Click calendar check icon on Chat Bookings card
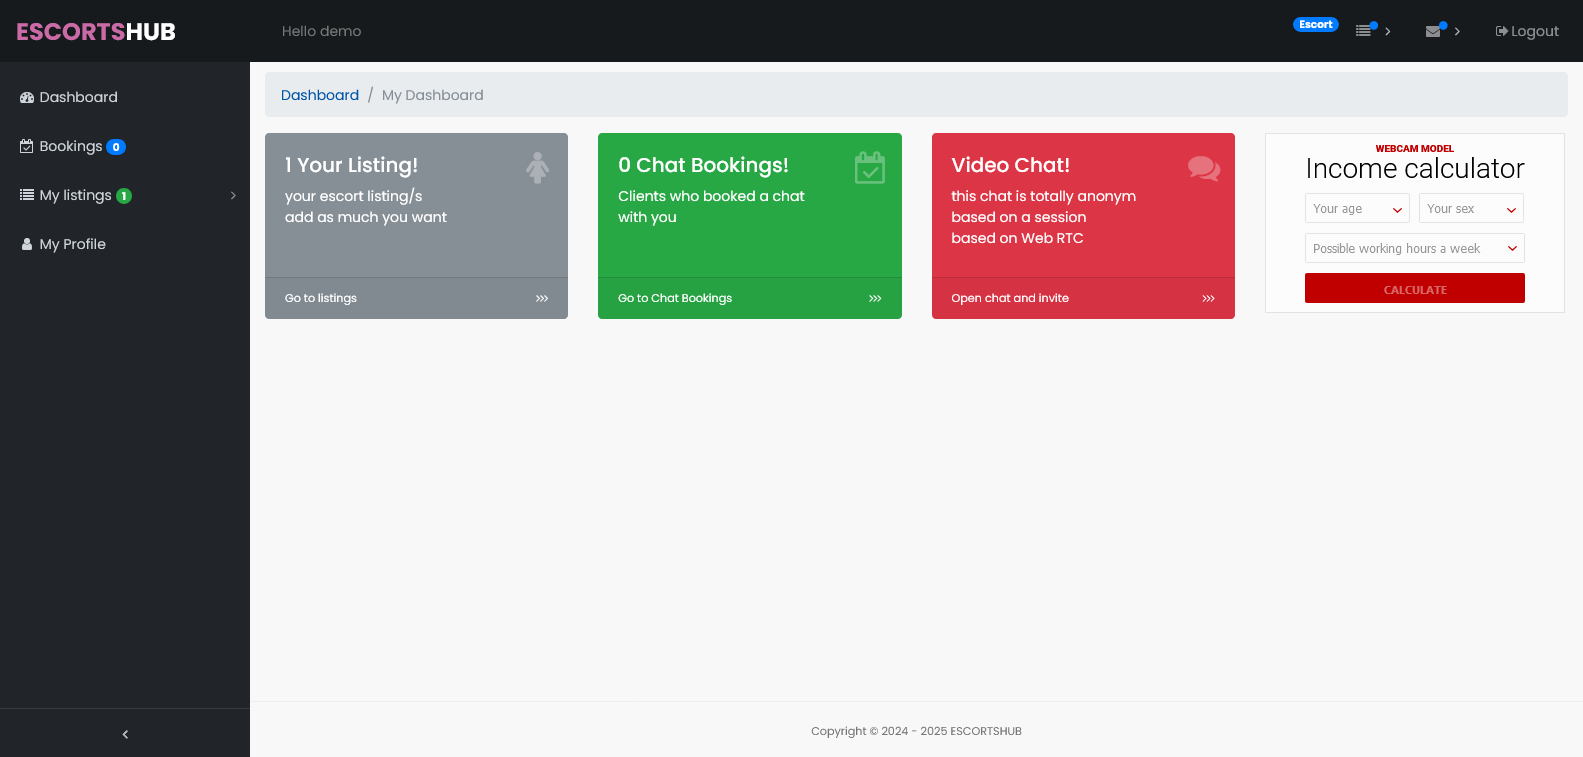 [870, 168]
